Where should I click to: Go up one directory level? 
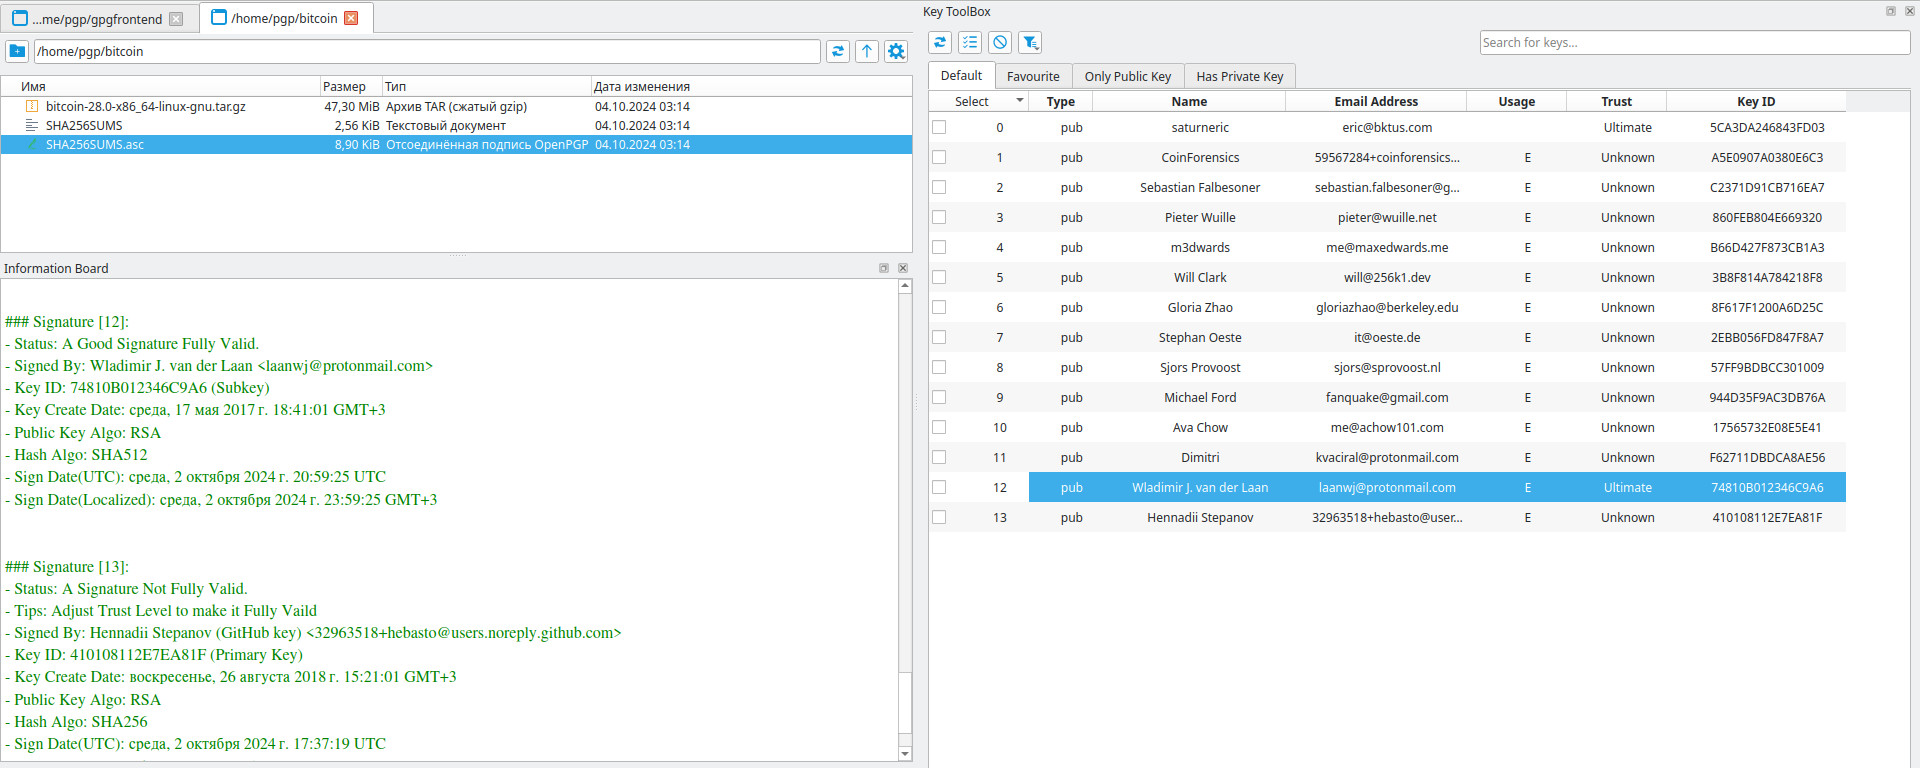(x=867, y=51)
